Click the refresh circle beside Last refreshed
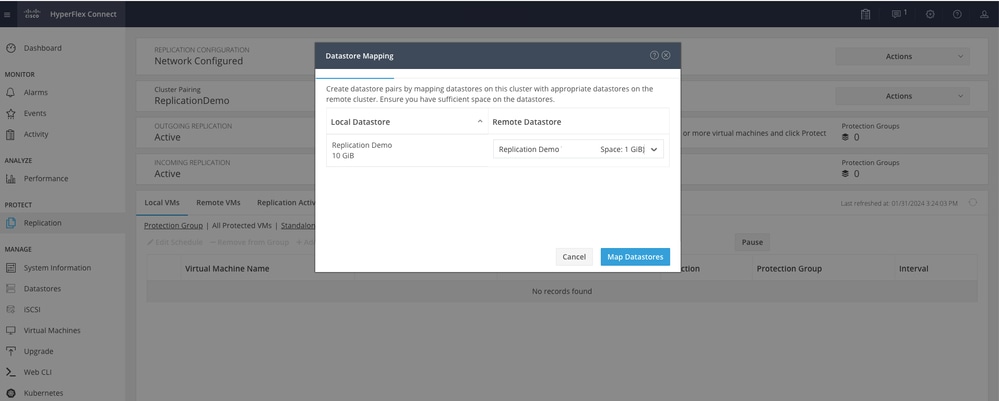This screenshot has width=999, height=401. click(x=973, y=203)
